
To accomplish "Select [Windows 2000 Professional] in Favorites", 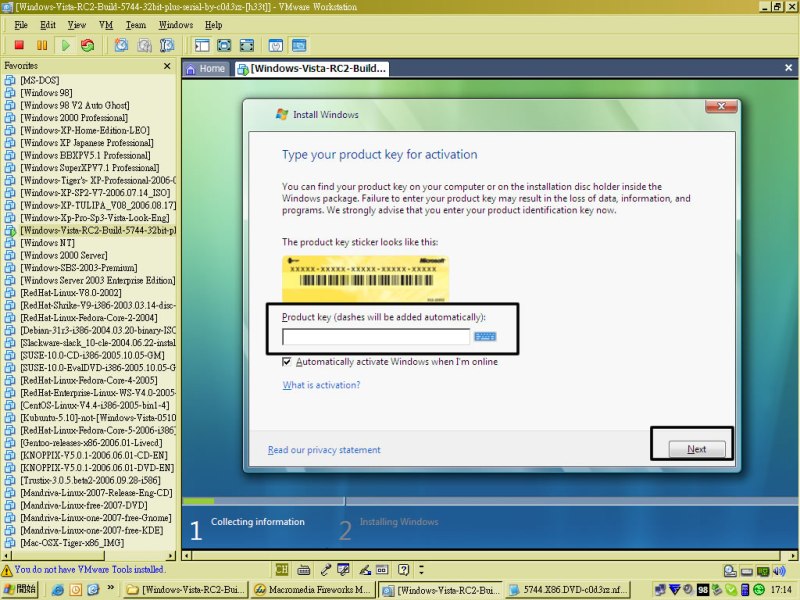I will point(74,118).
